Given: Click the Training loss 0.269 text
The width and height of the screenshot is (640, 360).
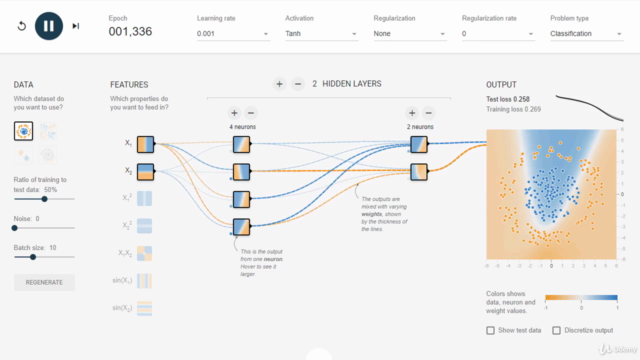Looking at the screenshot, I should point(513,109).
